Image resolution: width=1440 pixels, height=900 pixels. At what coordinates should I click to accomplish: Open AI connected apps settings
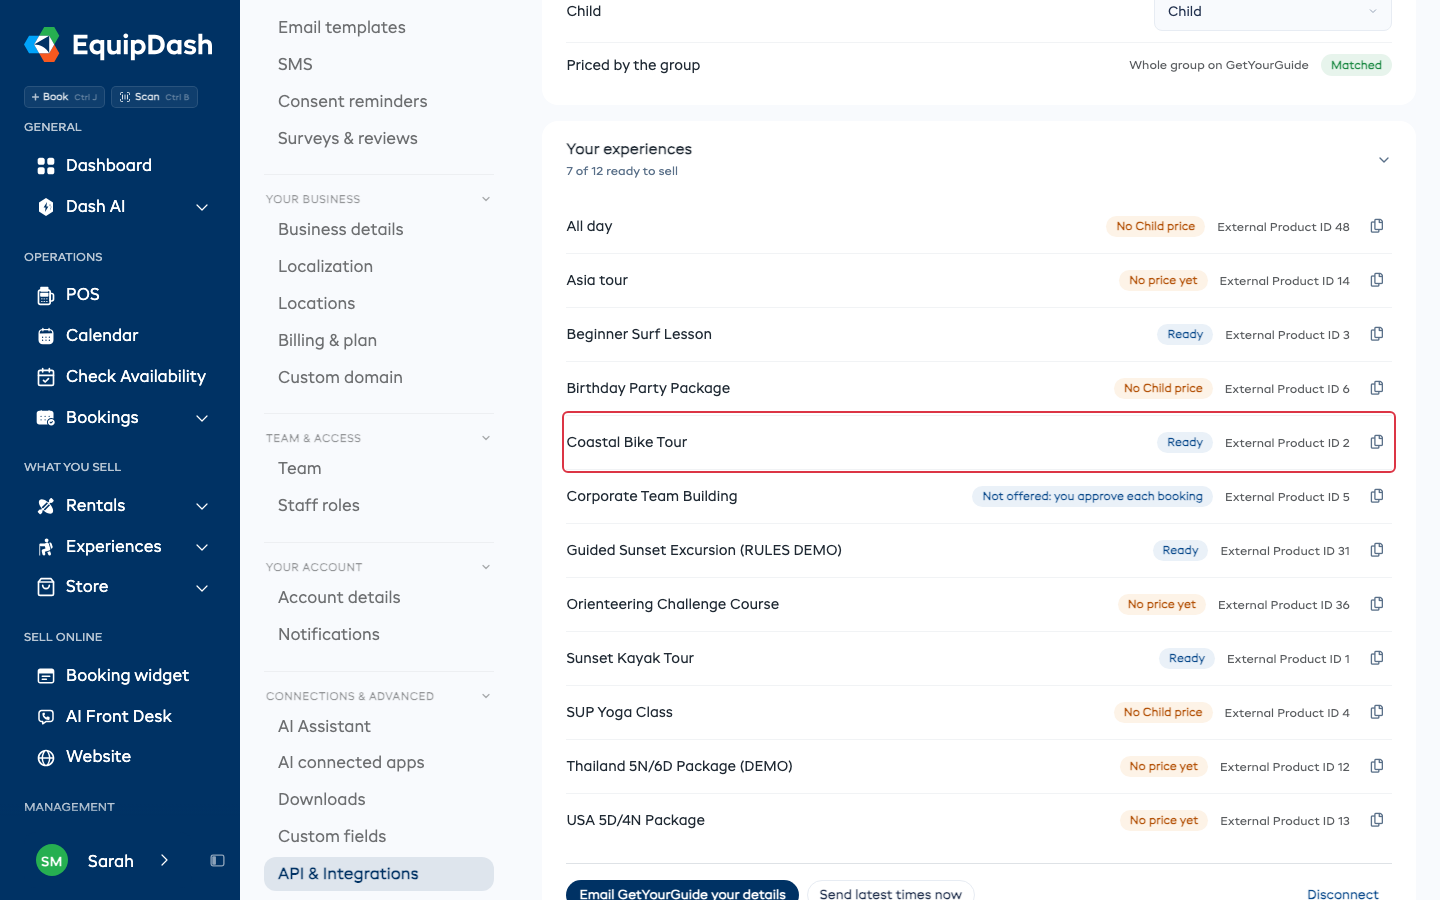coord(351,762)
